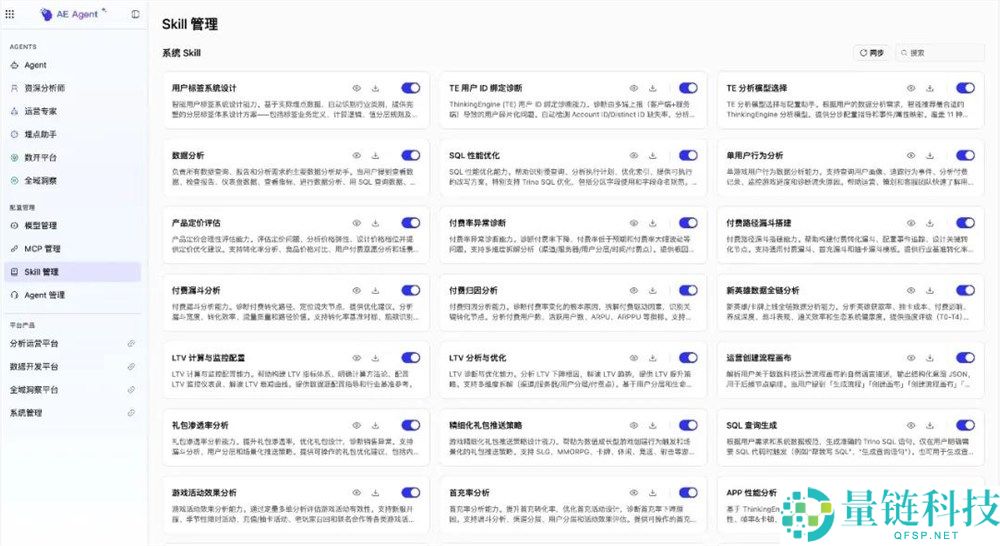
Task: Disable the 数据分析 skill switch
Action: (x=411, y=156)
